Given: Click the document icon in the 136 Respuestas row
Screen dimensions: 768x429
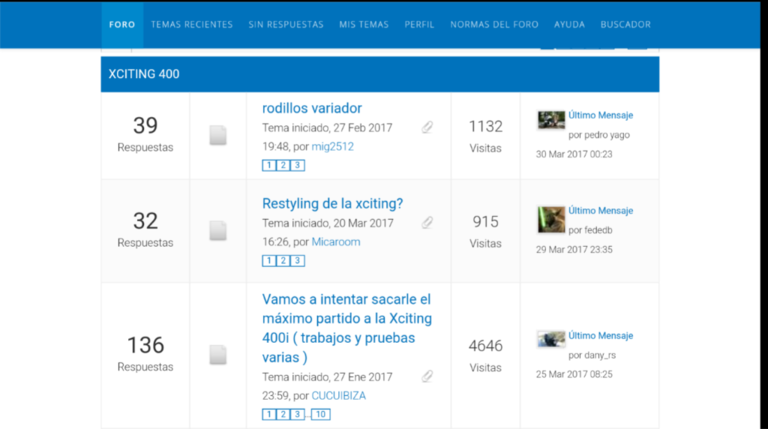Looking at the screenshot, I should (218, 355).
